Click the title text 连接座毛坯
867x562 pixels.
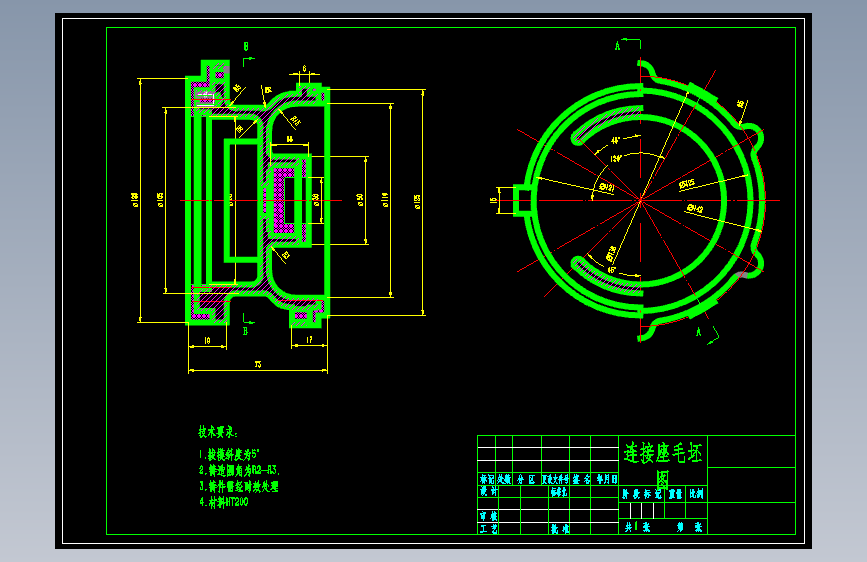click(663, 454)
